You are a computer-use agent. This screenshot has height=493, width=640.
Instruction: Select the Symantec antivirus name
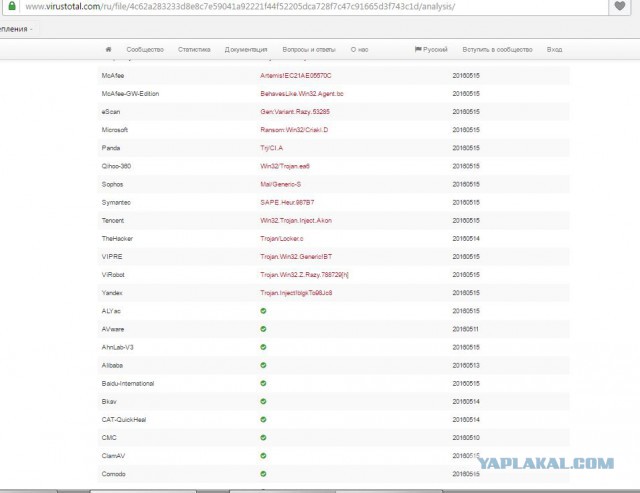116,202
